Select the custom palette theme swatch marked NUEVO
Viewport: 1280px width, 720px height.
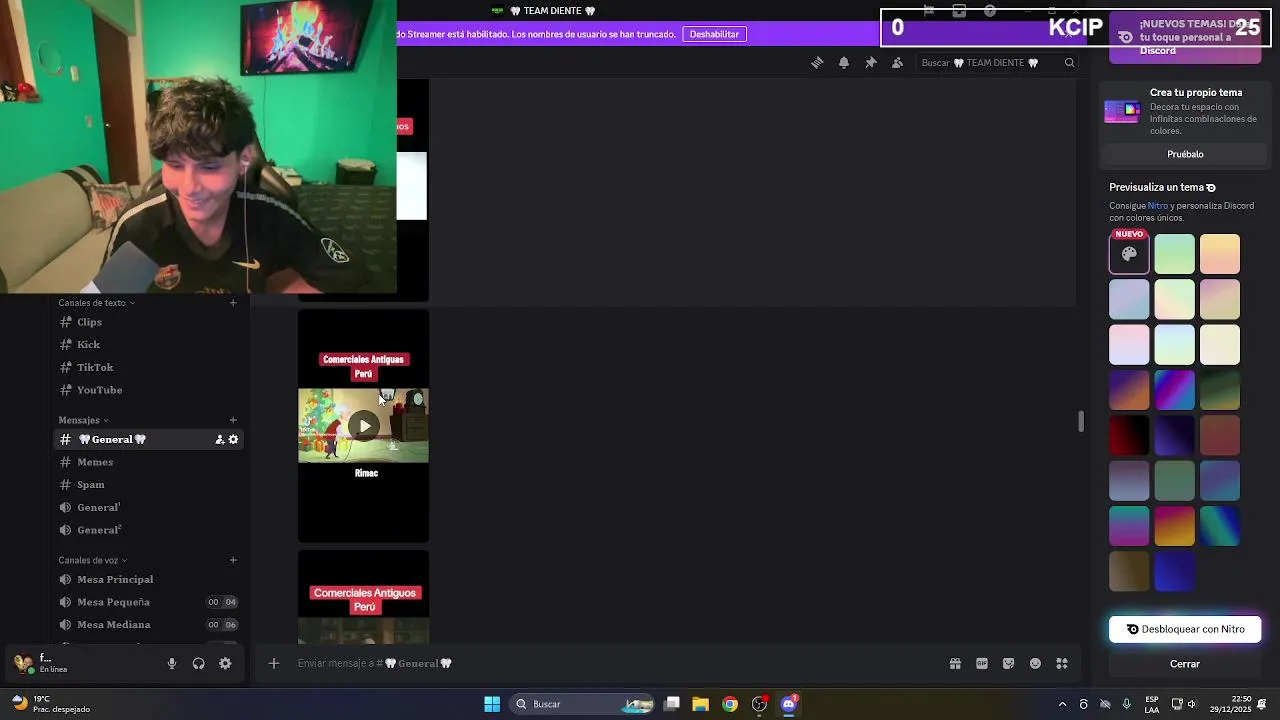pos(1129,254)
